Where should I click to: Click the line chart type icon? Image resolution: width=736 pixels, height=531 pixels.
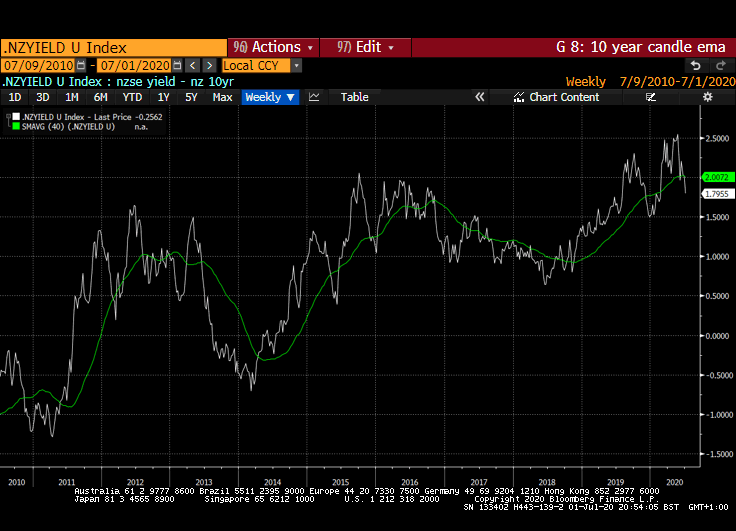(314, 97)
